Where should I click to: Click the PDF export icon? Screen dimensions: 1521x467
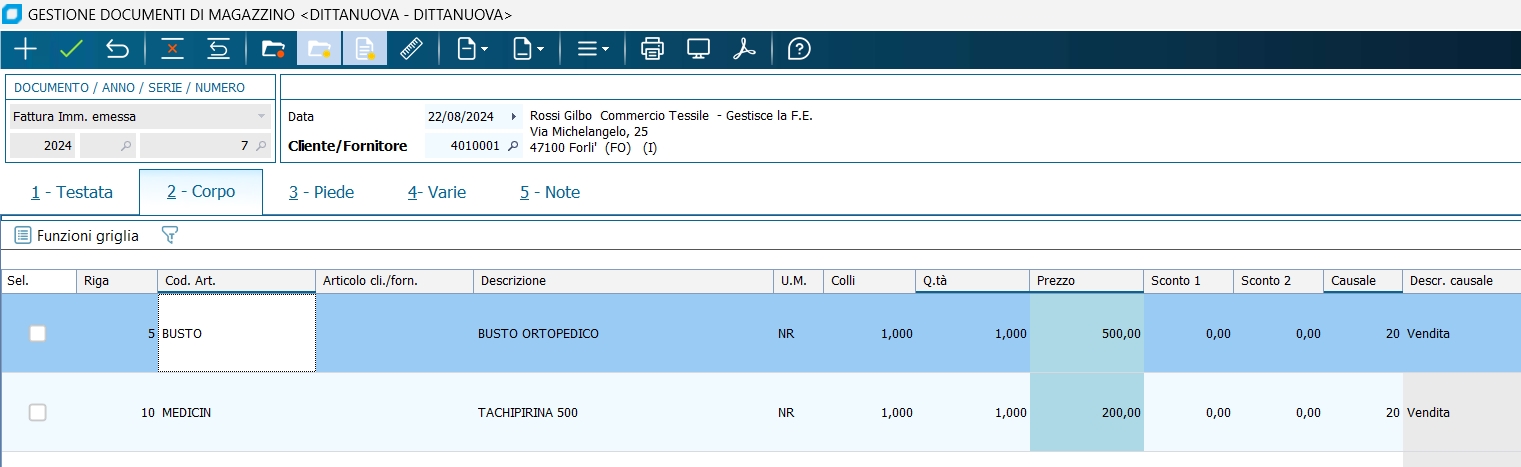(x=744, y=49)
